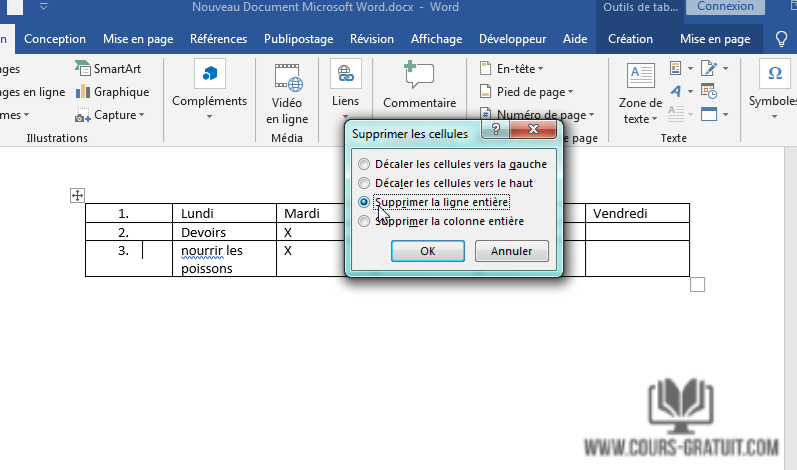Screen dimensions: 797x470
Task: Click the Vendredi table cell
Action: tap(636, 213)
